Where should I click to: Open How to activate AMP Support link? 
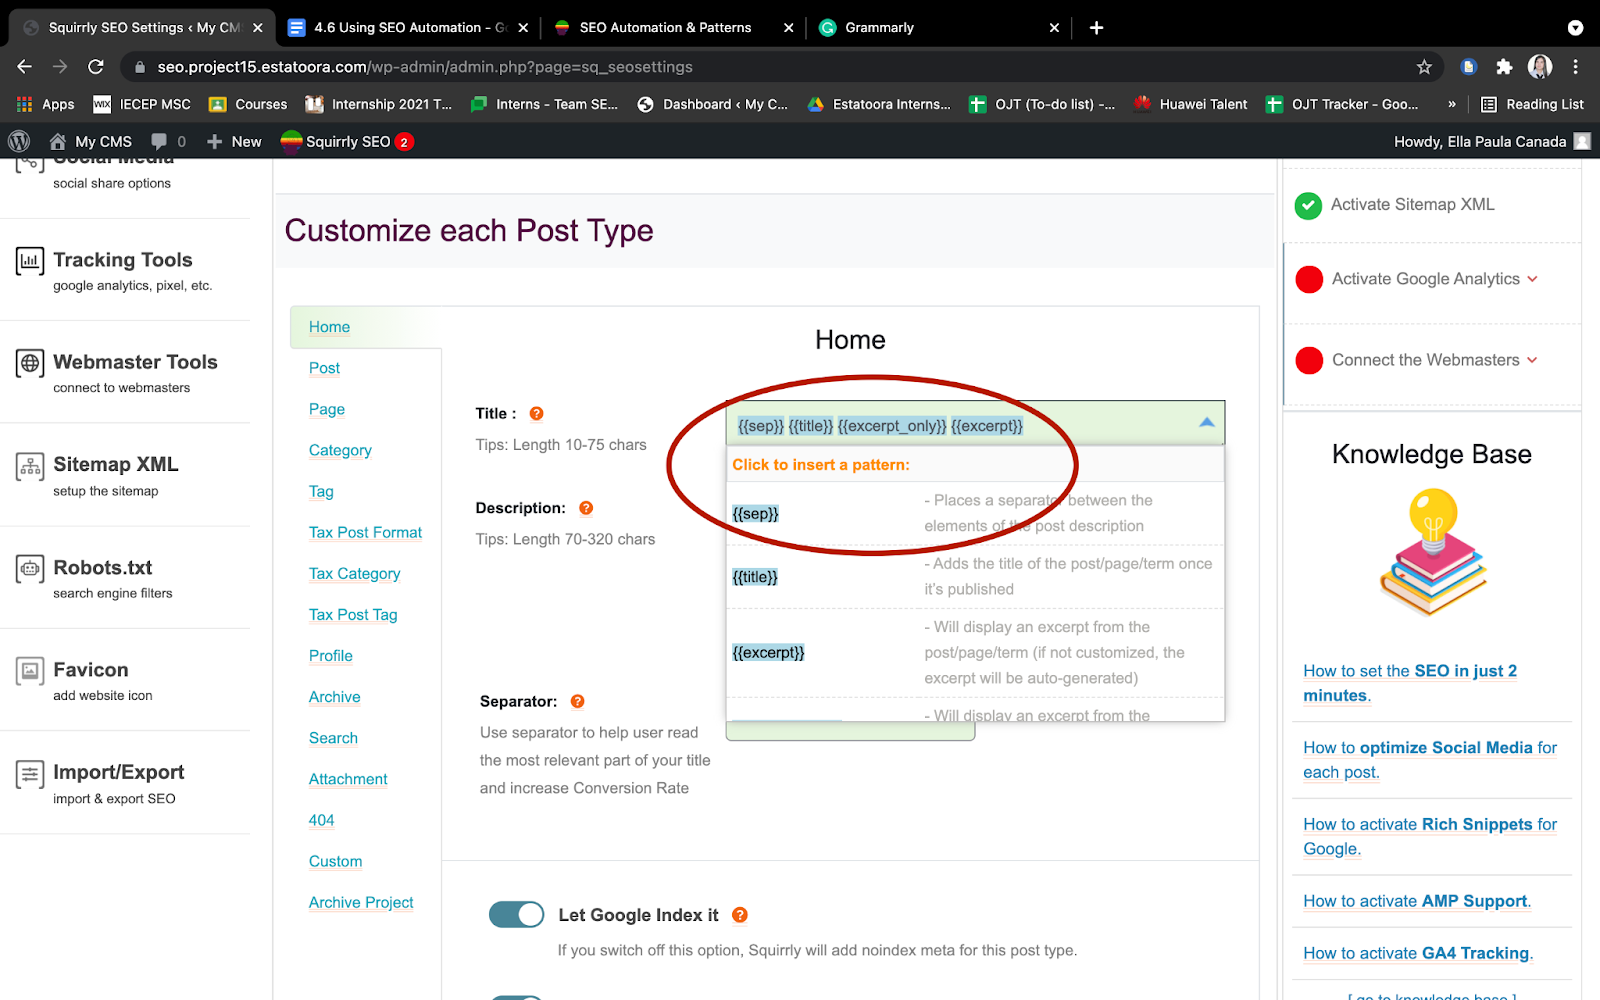1417,901
